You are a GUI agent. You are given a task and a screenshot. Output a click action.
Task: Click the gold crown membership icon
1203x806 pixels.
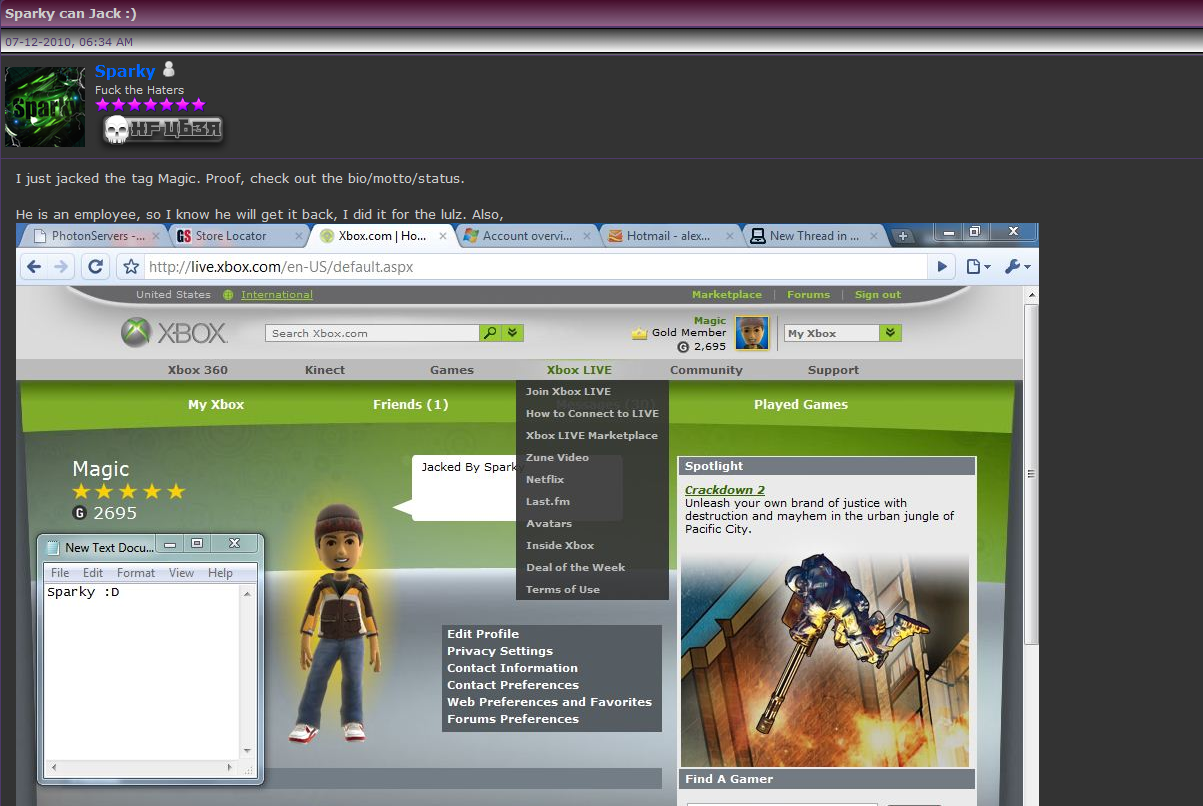[640, 333]
